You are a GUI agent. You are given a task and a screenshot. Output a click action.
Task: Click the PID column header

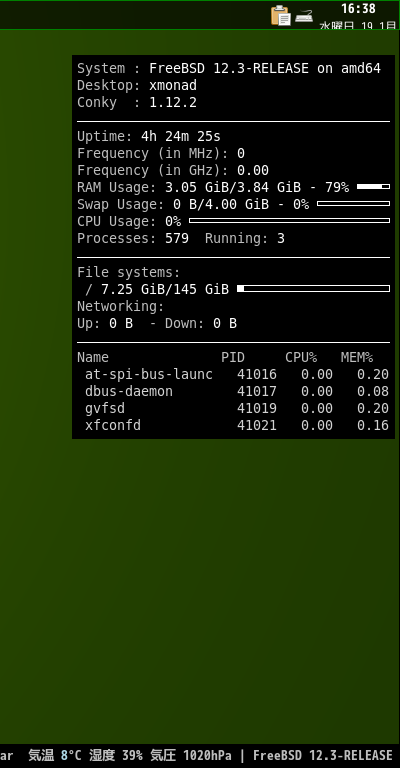[233, 358]
